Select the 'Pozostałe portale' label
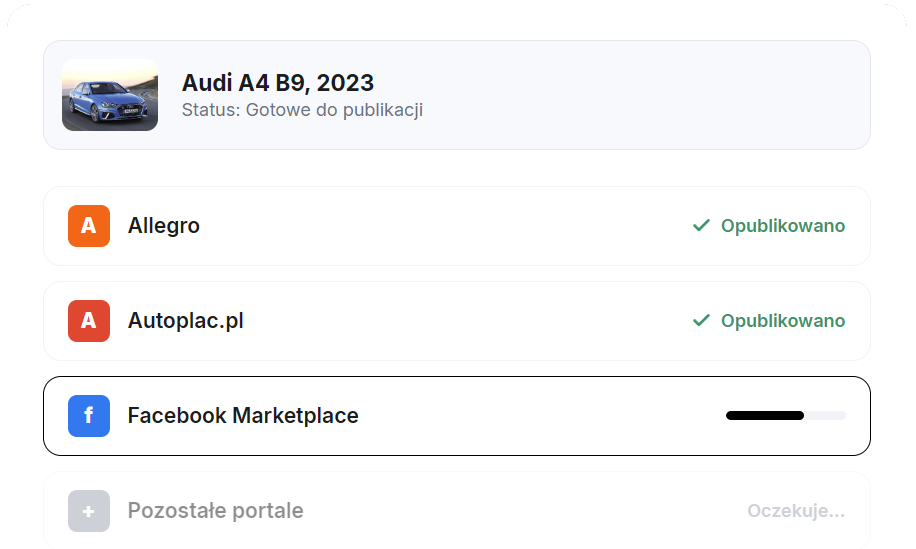This screenshot has width=916, height=549. click(215, 511)
